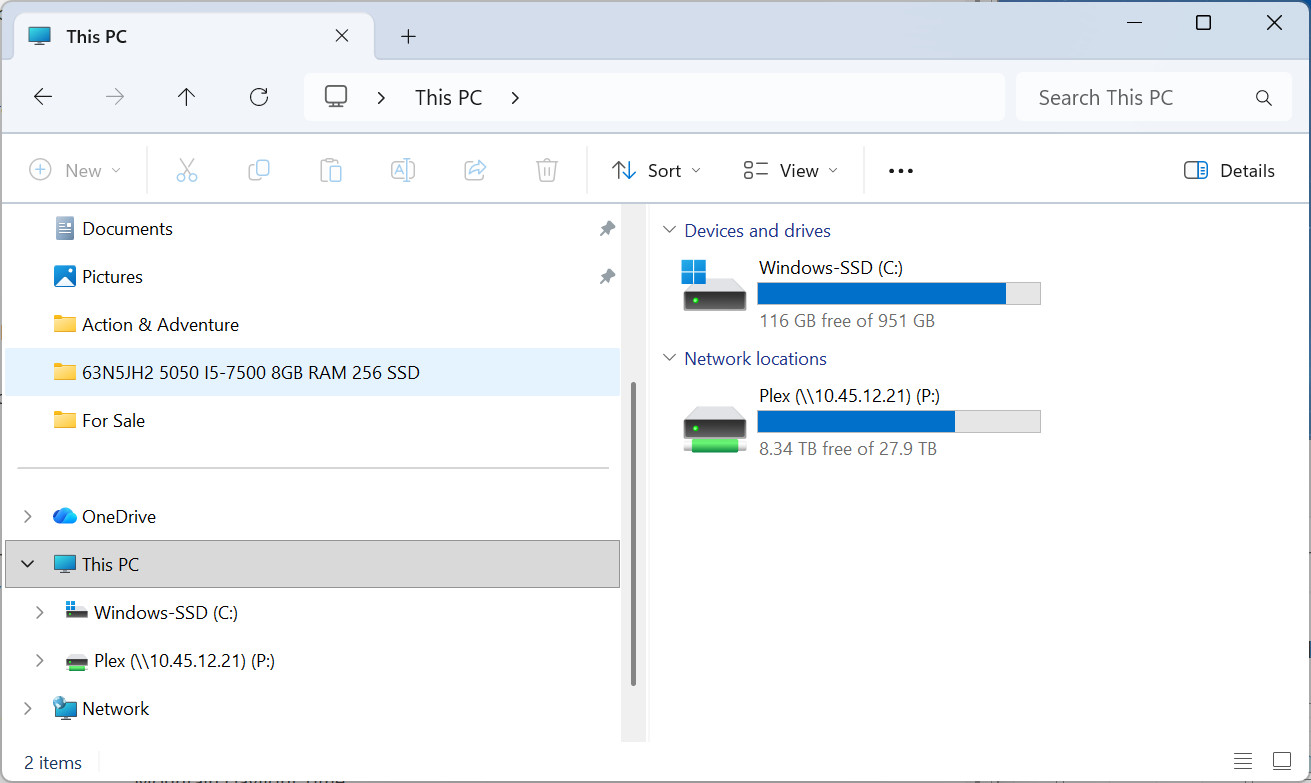Open the Sort dropdown menu
Image resolution: width=1311 pixels, height=783 pixels.
[x=656, y=170]
